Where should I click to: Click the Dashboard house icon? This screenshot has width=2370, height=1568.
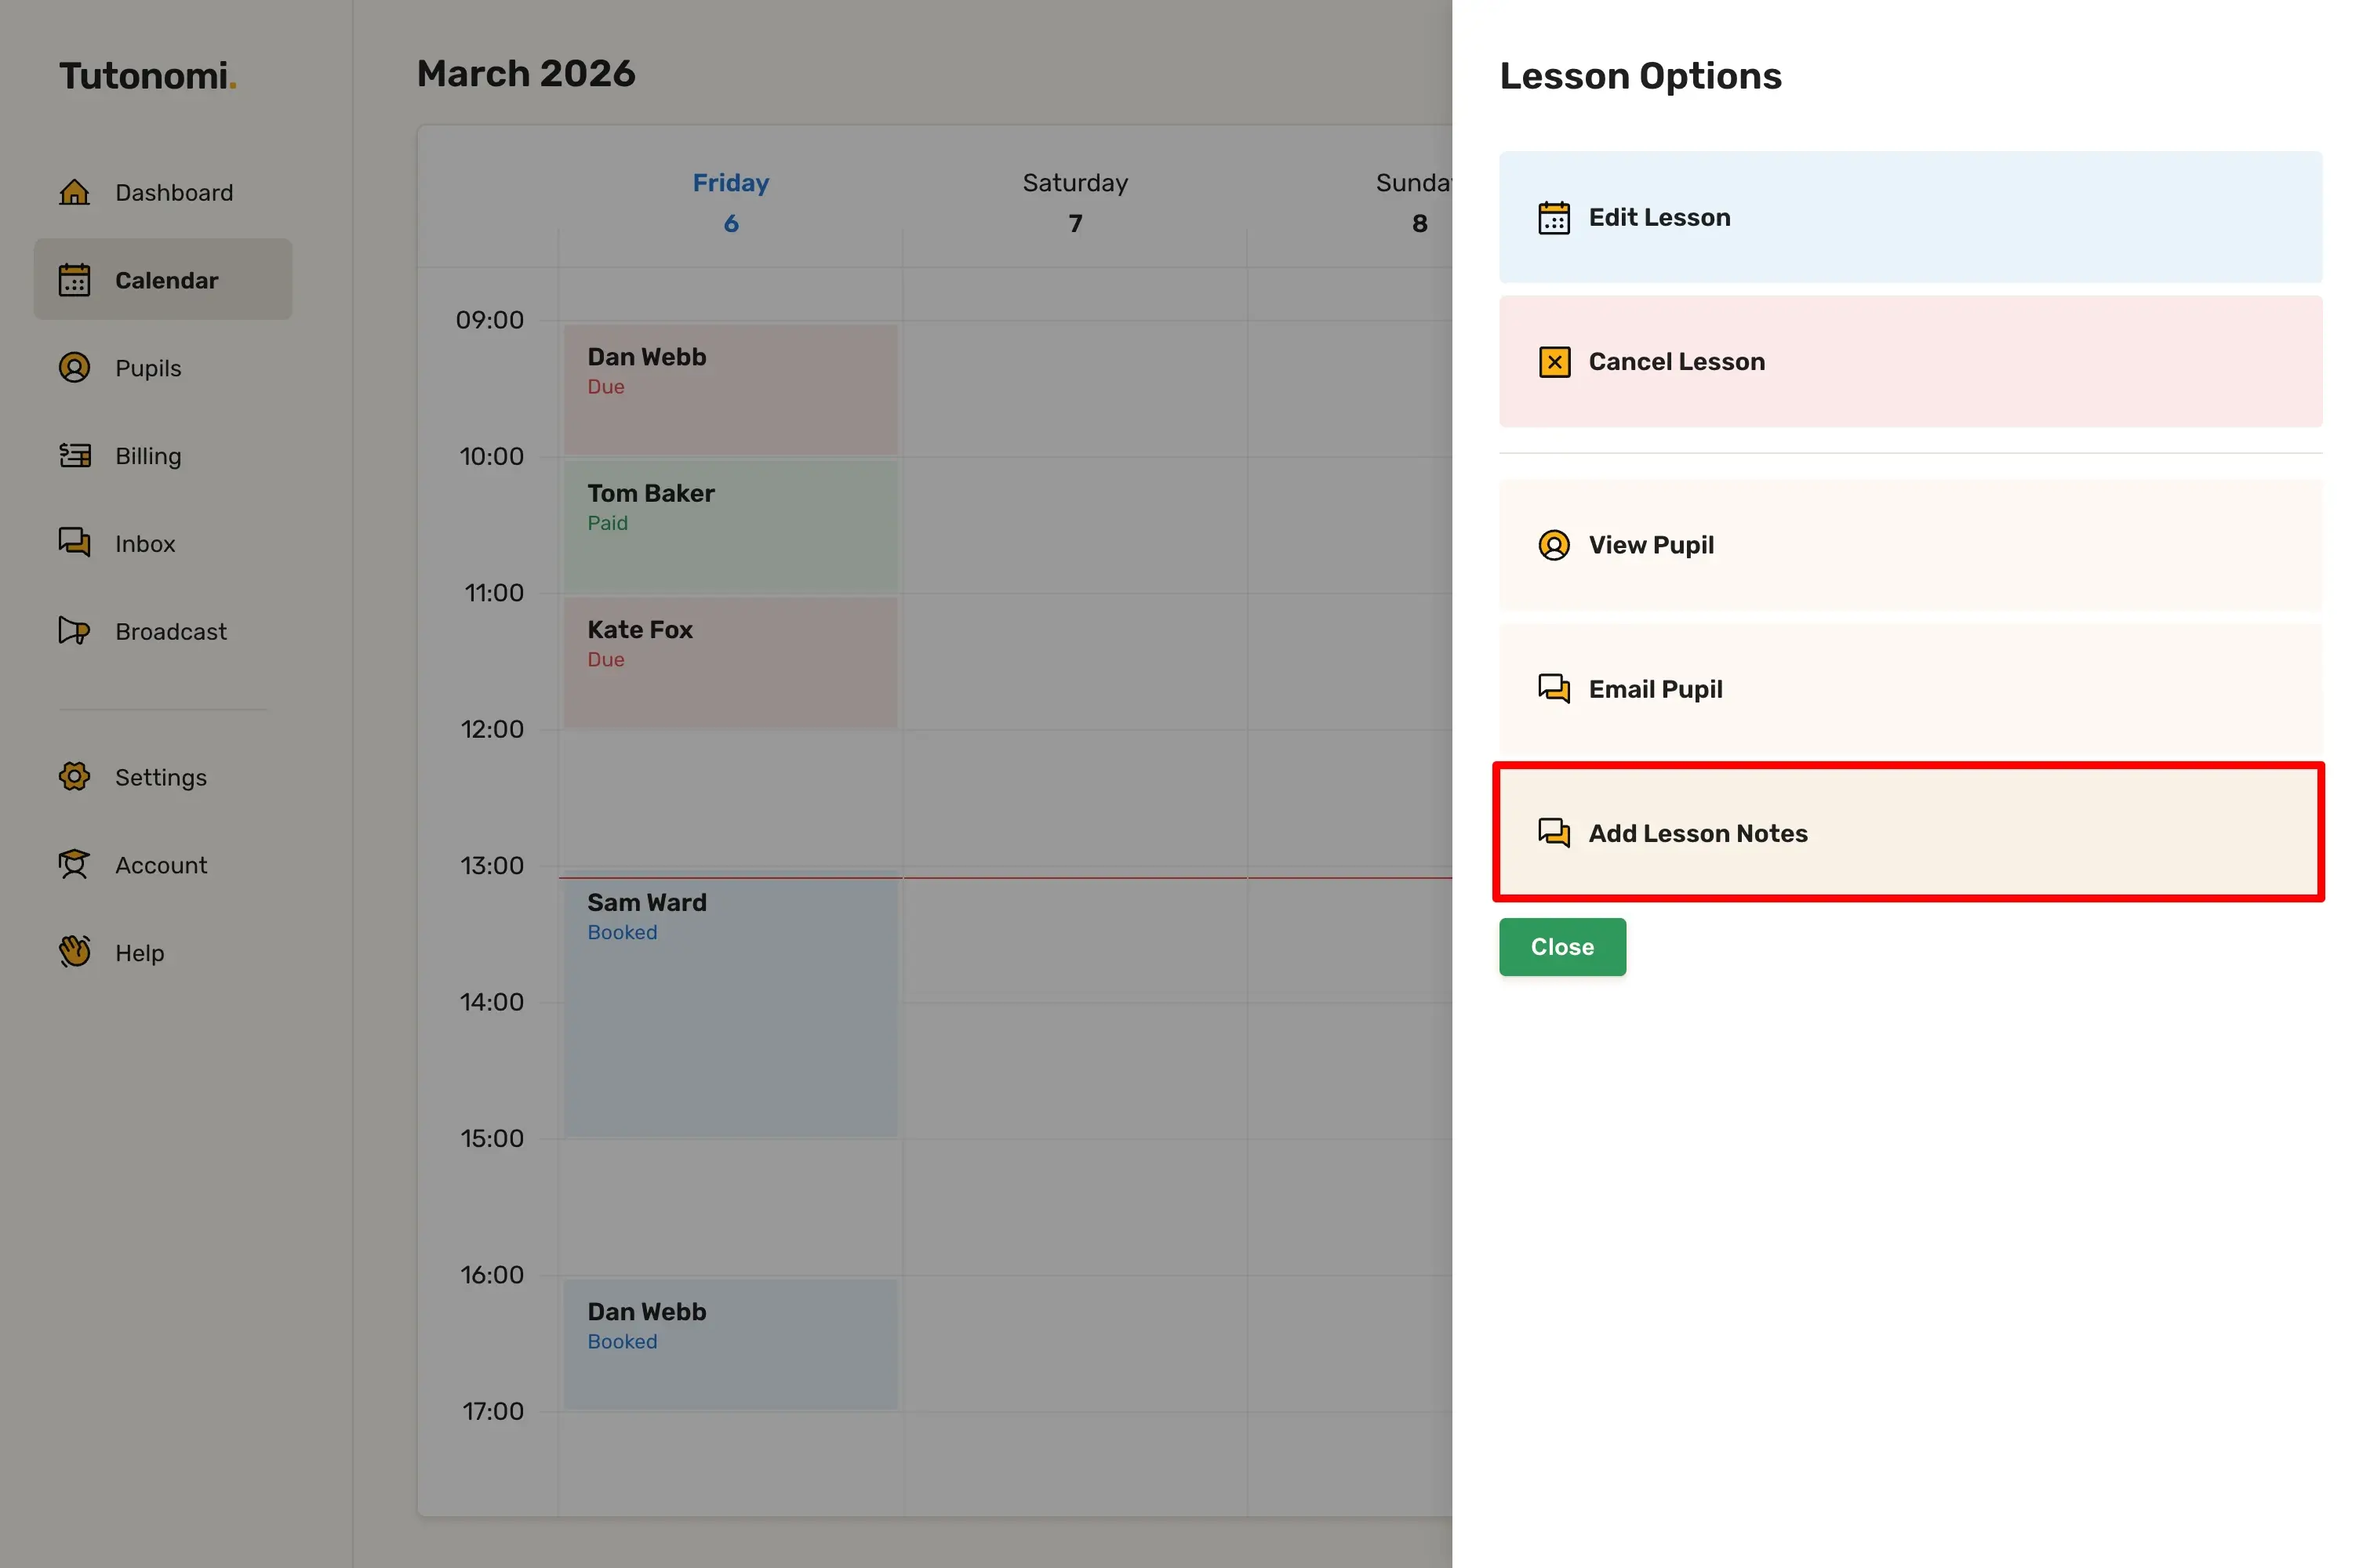click(74, 192)
